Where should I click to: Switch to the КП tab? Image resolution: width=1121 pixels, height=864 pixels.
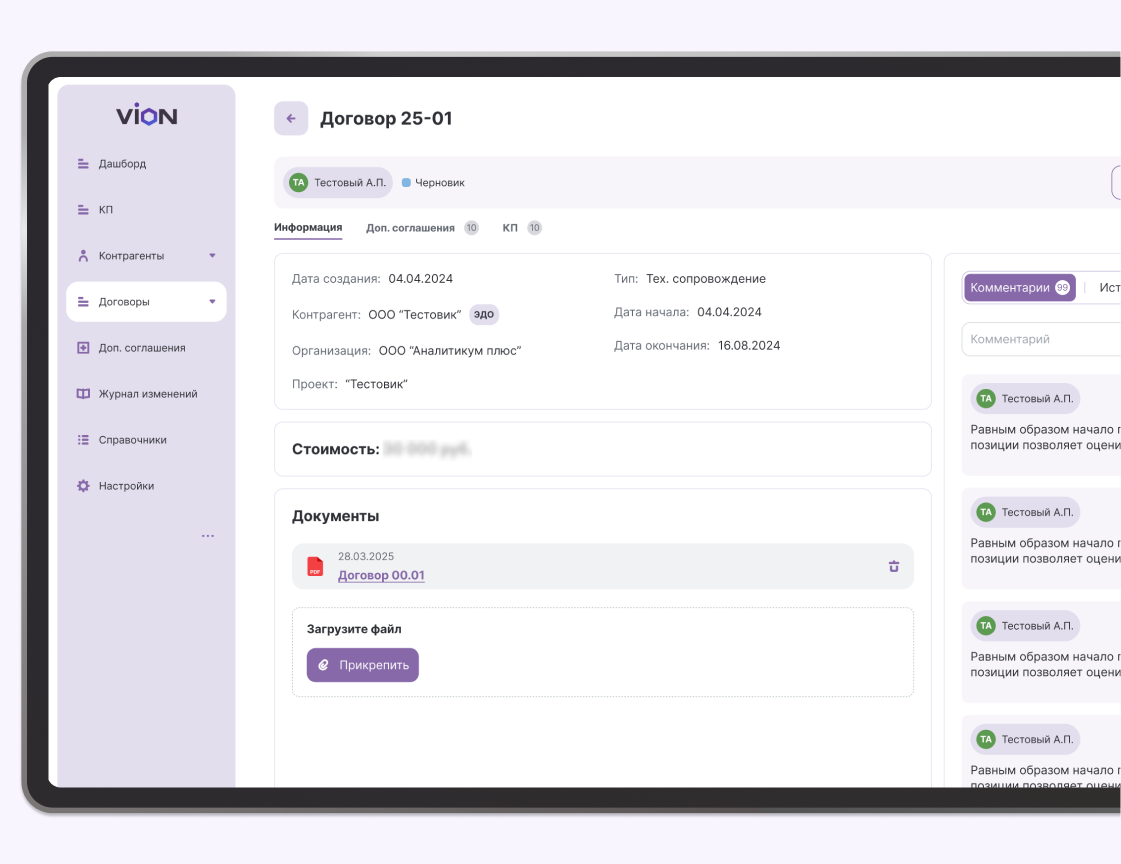pyautogui.click(x=511, y=228)
